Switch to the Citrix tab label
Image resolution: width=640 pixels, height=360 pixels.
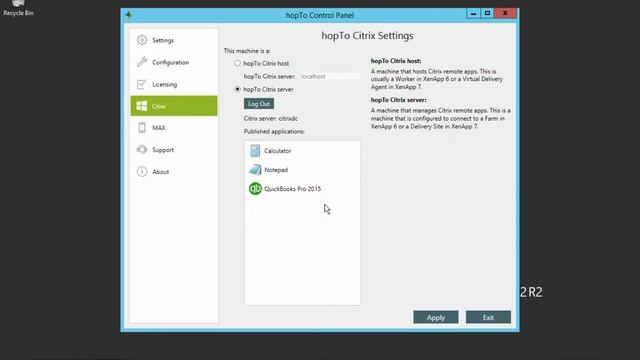coord(159,106)
